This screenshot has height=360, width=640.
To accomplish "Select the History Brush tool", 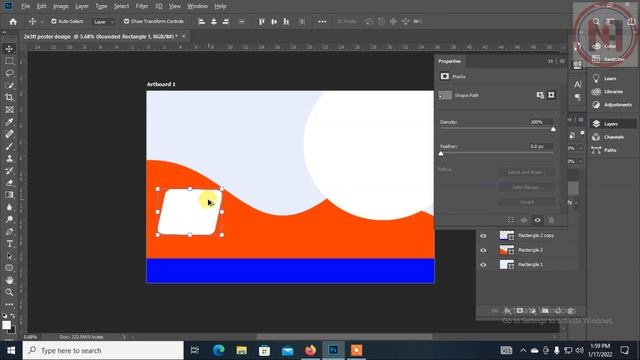I will [9, 171].
